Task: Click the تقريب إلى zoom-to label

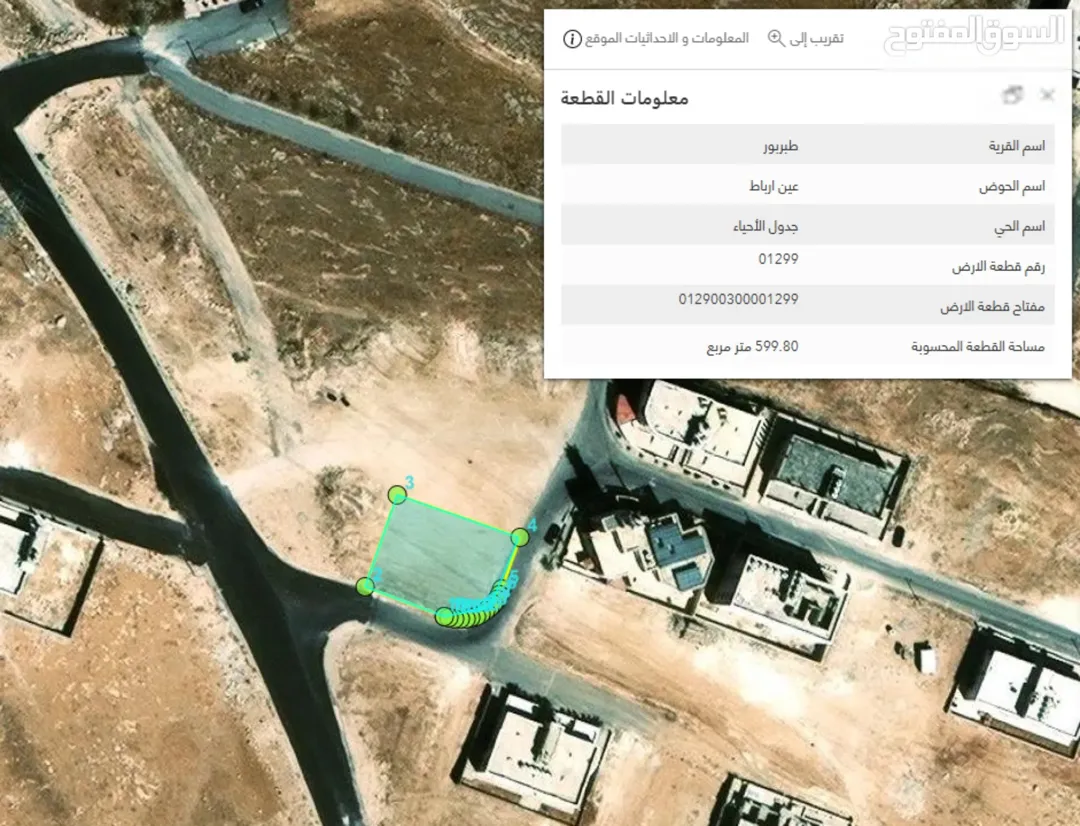Action: pos(816,38)
